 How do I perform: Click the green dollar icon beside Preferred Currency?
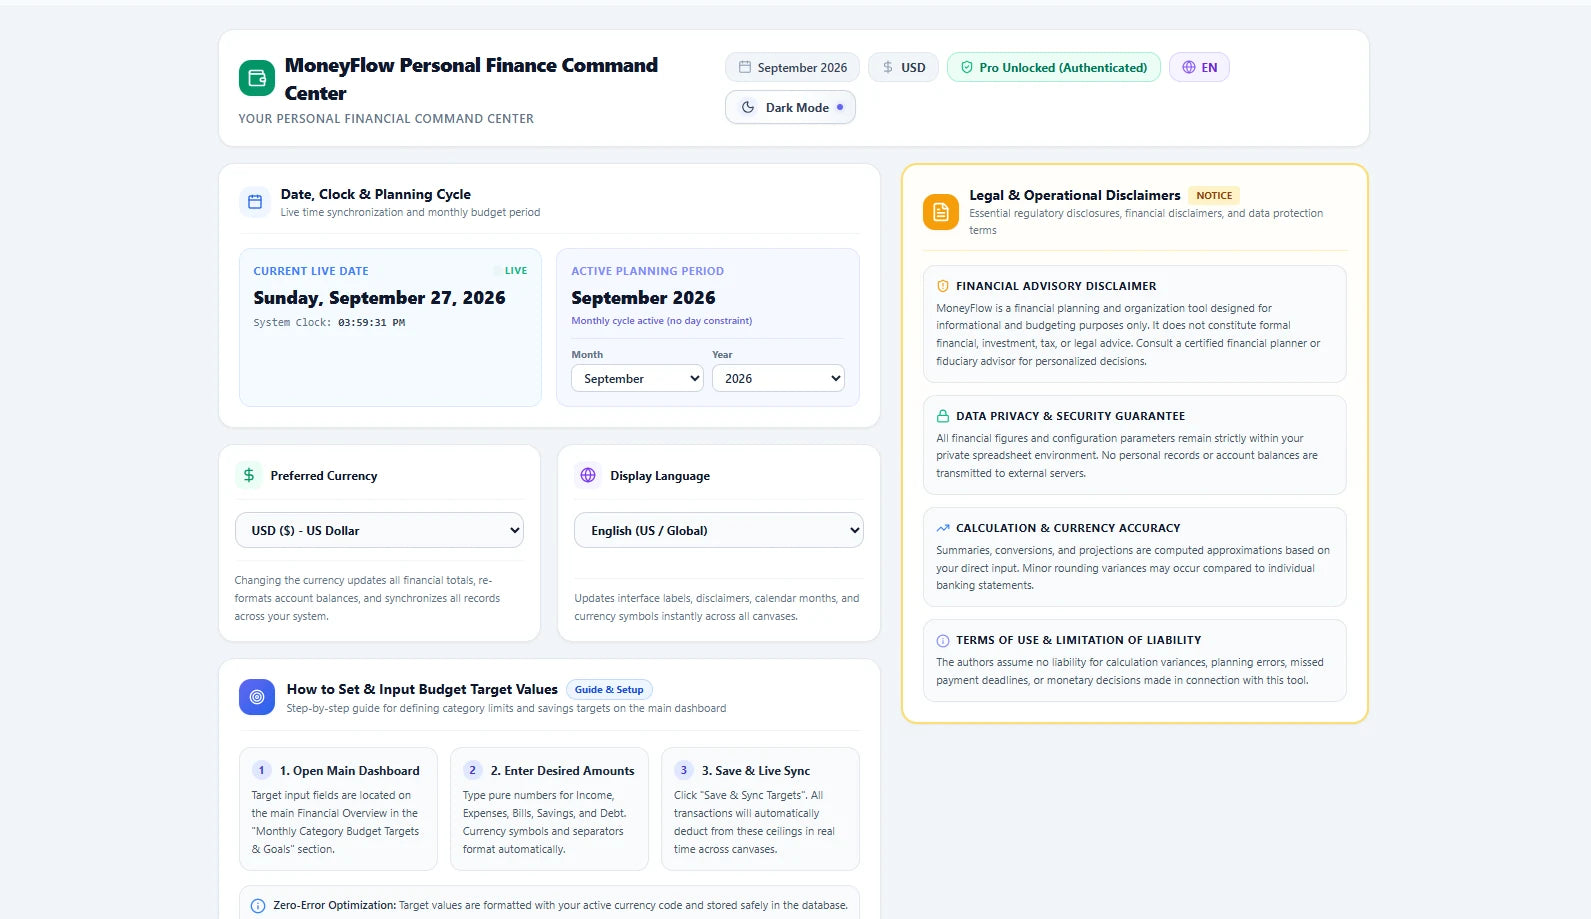[249, 475]
